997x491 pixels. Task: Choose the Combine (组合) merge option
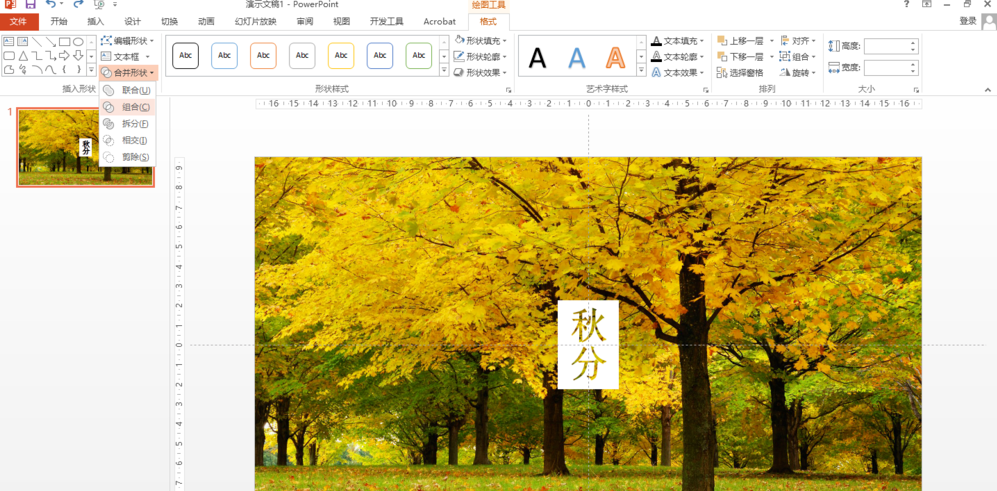(128, 107)
